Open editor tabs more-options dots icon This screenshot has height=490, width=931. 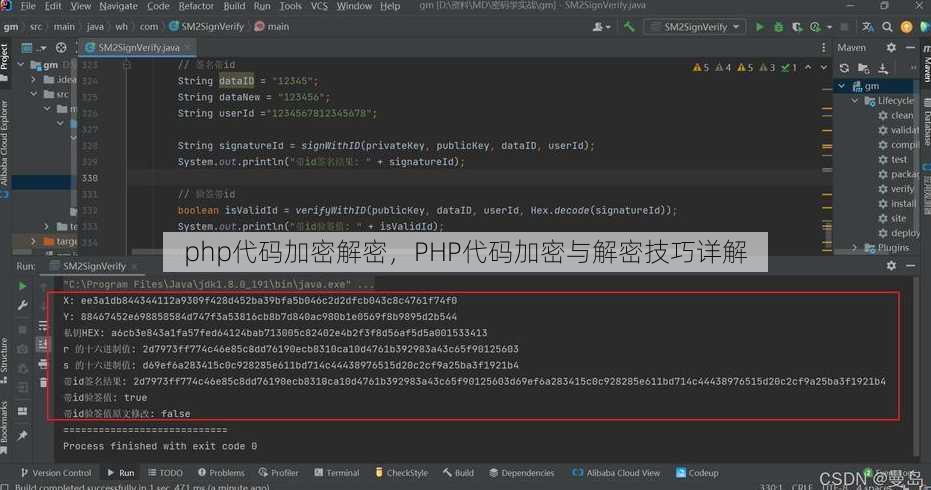(824, 48)
